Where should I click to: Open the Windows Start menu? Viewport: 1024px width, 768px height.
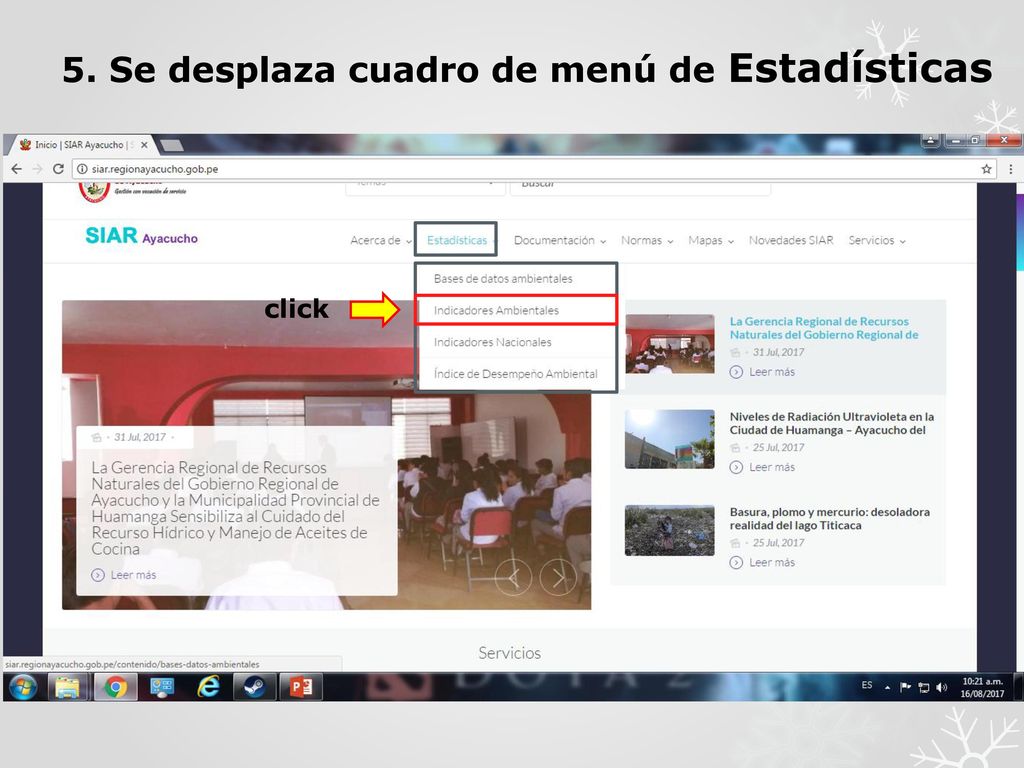tap(22, 687)
